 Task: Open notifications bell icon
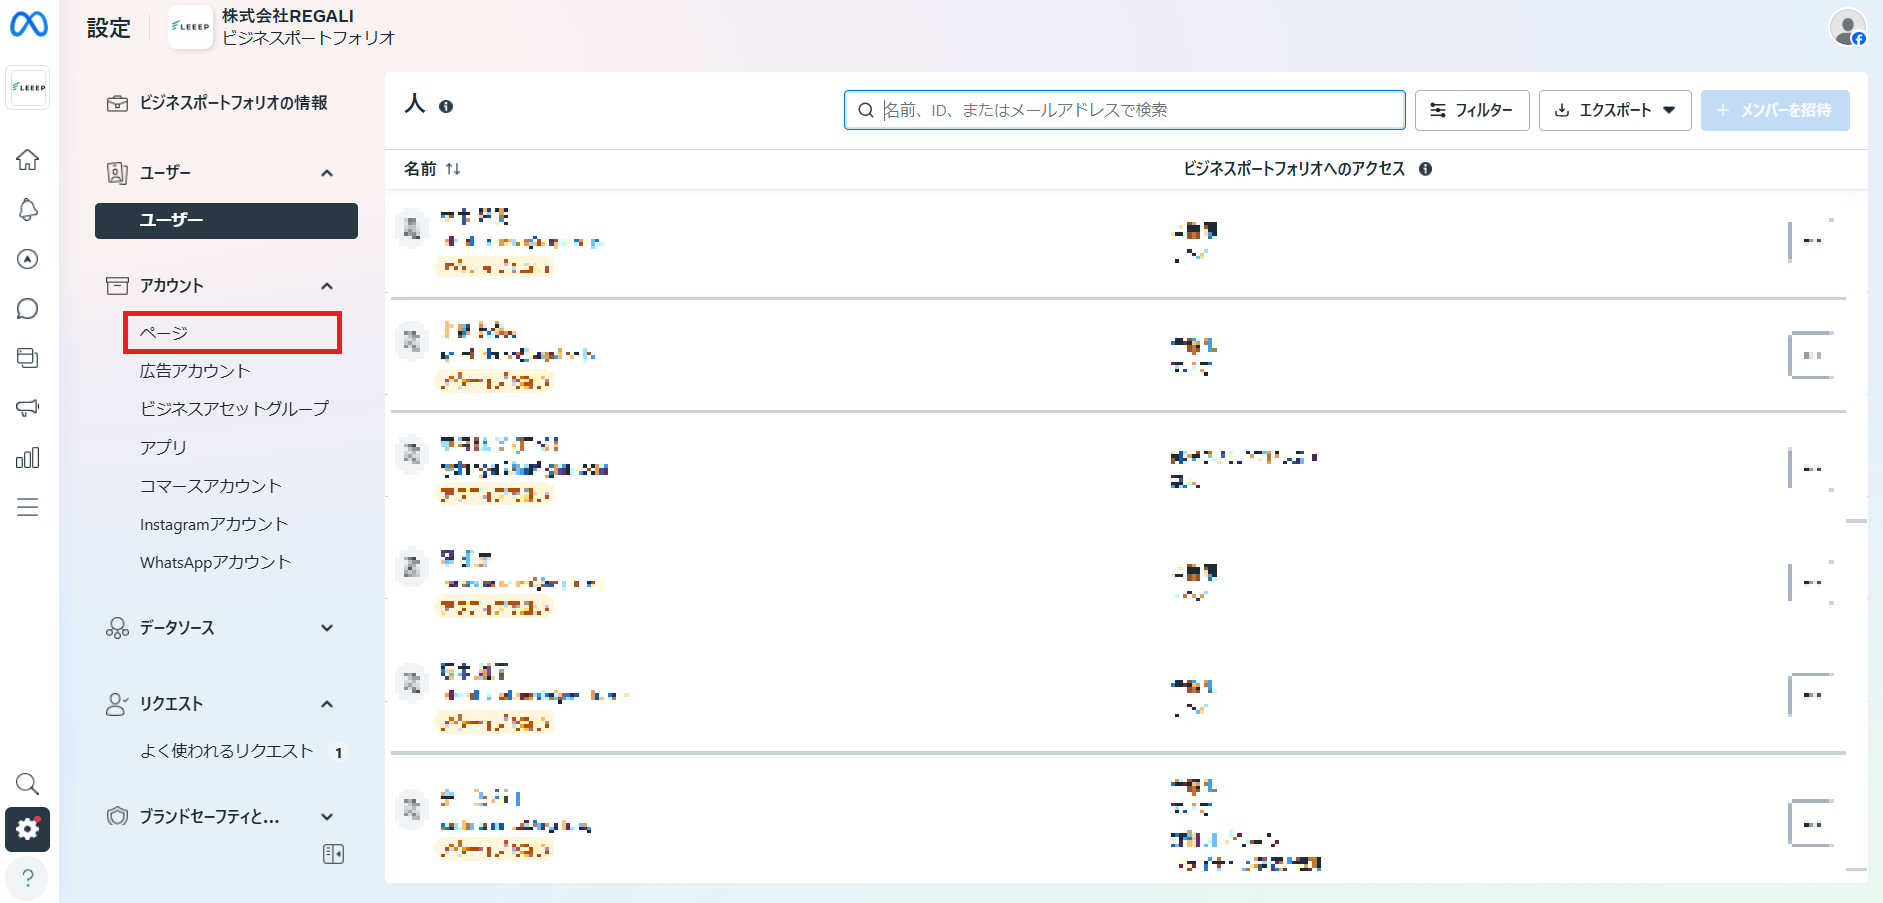tap(28, 209)
